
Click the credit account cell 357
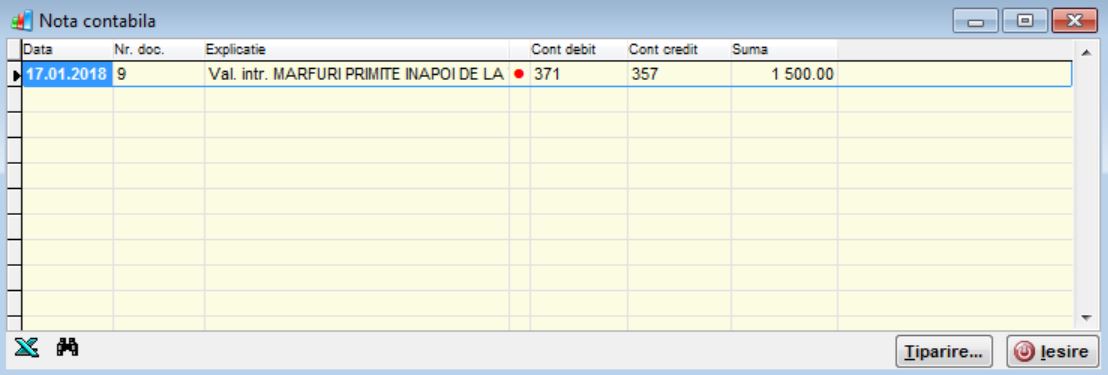[x=679, y=74]
